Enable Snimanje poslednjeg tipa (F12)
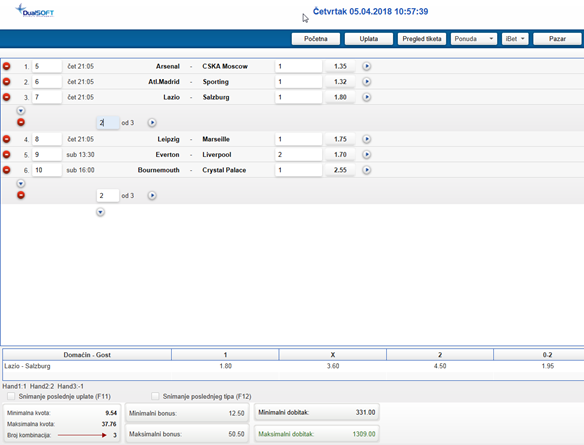Screen dimensions: 584x445 (155, 396)
